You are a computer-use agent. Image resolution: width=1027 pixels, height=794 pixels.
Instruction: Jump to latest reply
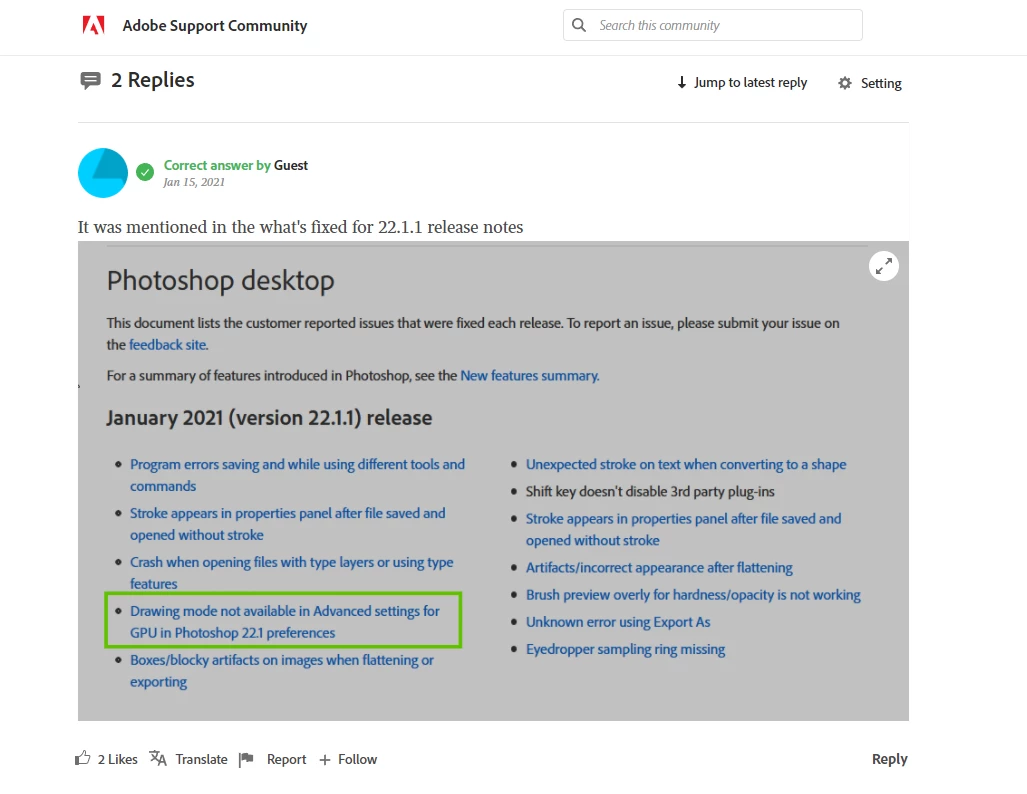point(750,83)
